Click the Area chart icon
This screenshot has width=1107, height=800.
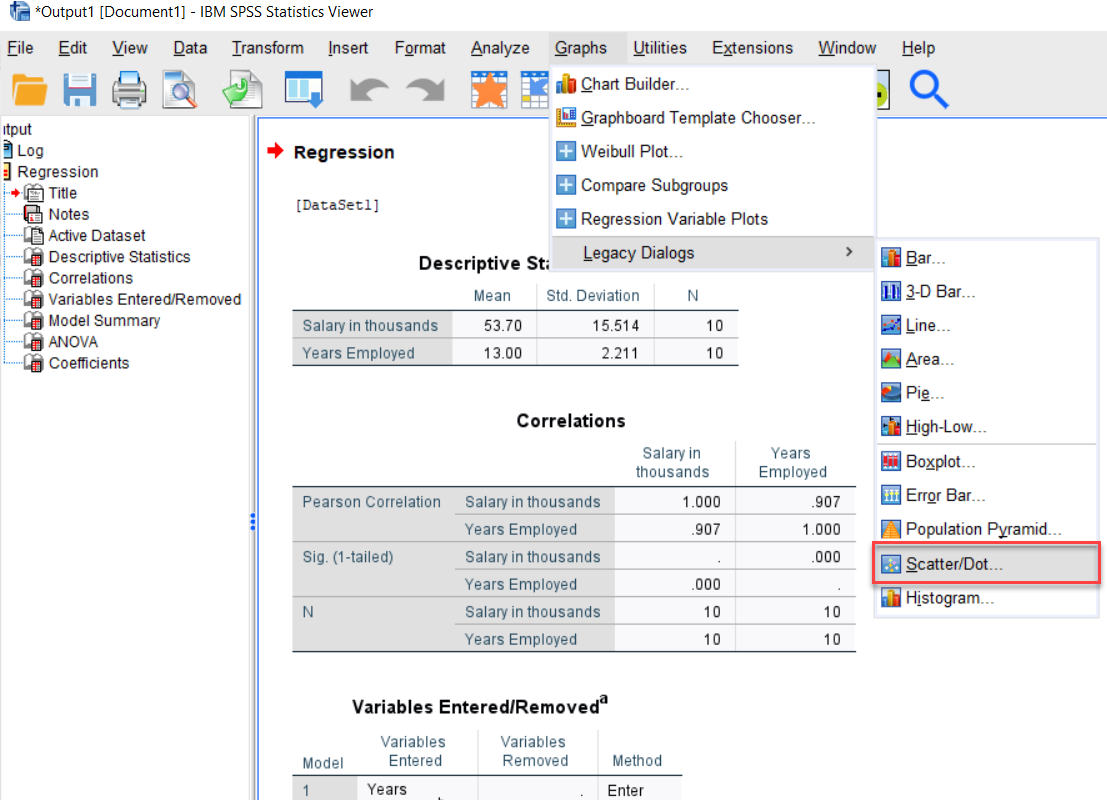891,359
